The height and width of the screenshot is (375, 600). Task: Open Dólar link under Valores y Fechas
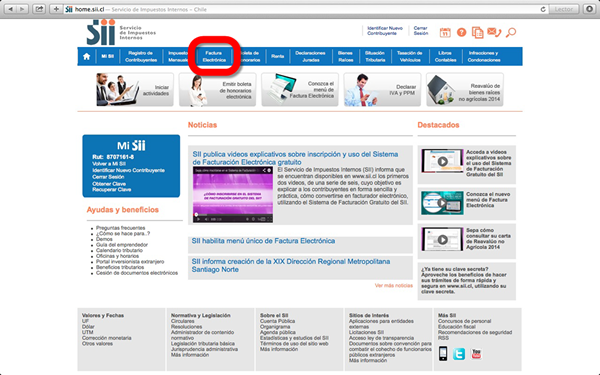click(x=88, y=327)
